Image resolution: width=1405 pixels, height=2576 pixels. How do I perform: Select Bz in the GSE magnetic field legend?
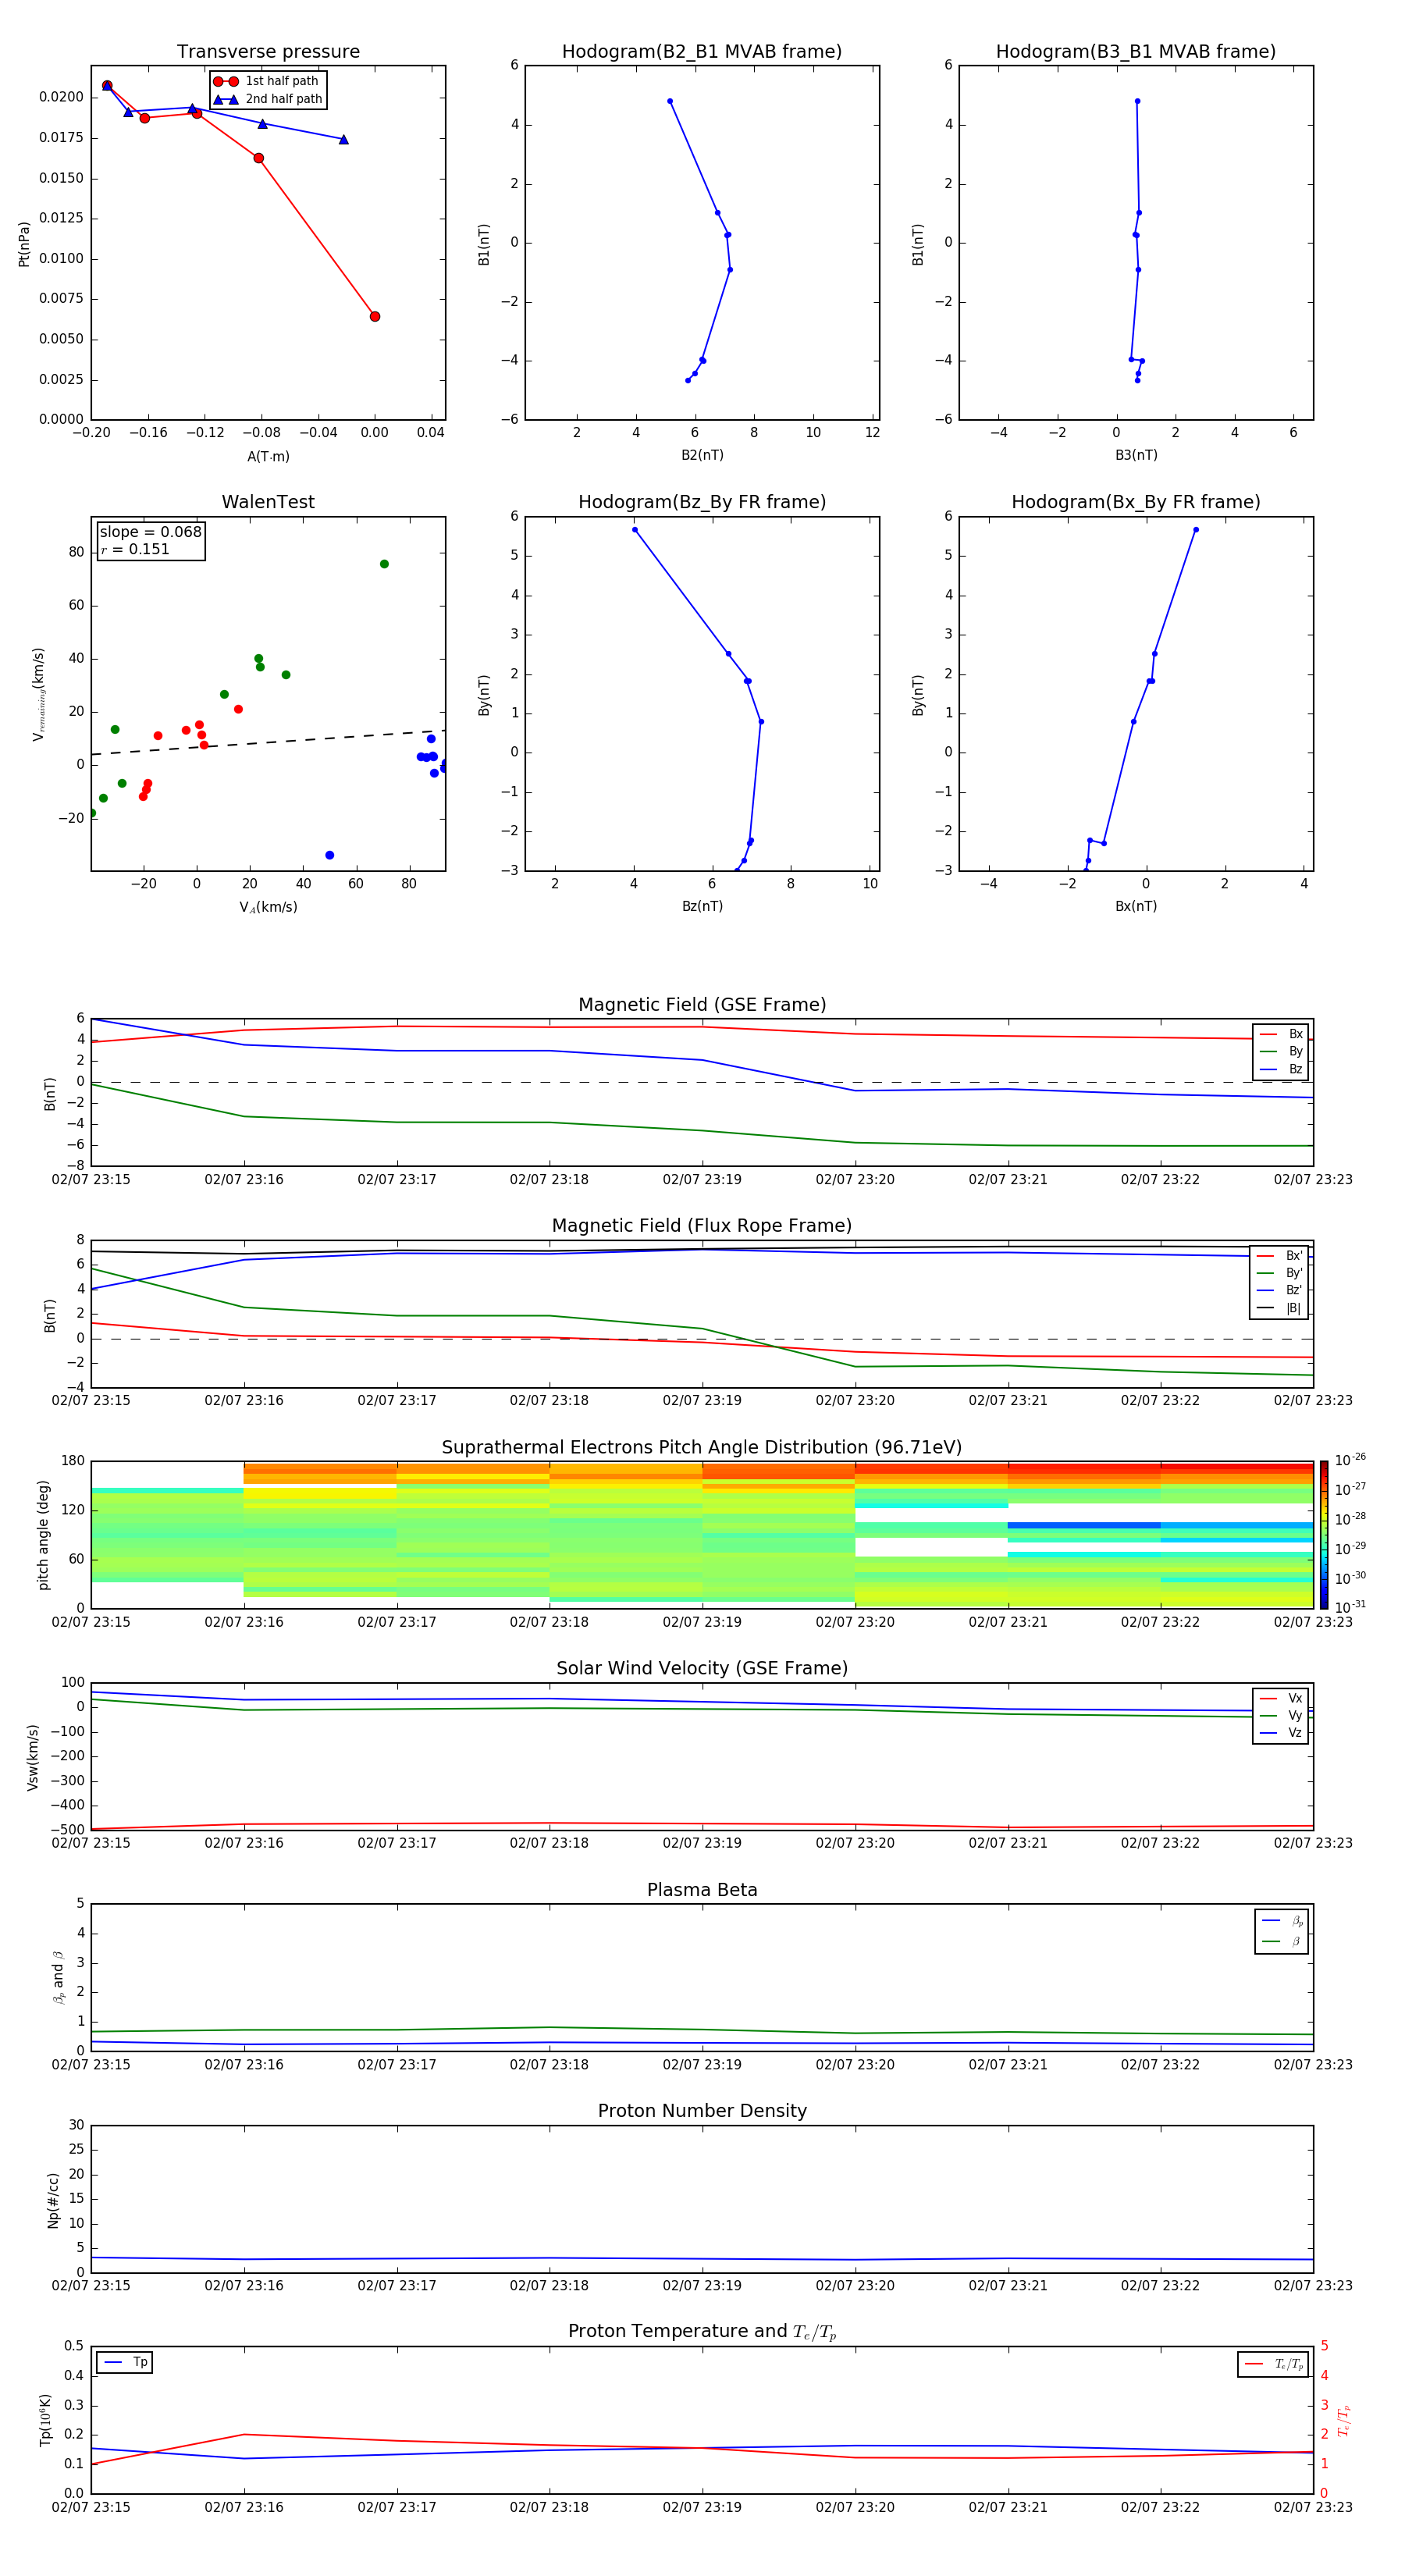1281,1069
